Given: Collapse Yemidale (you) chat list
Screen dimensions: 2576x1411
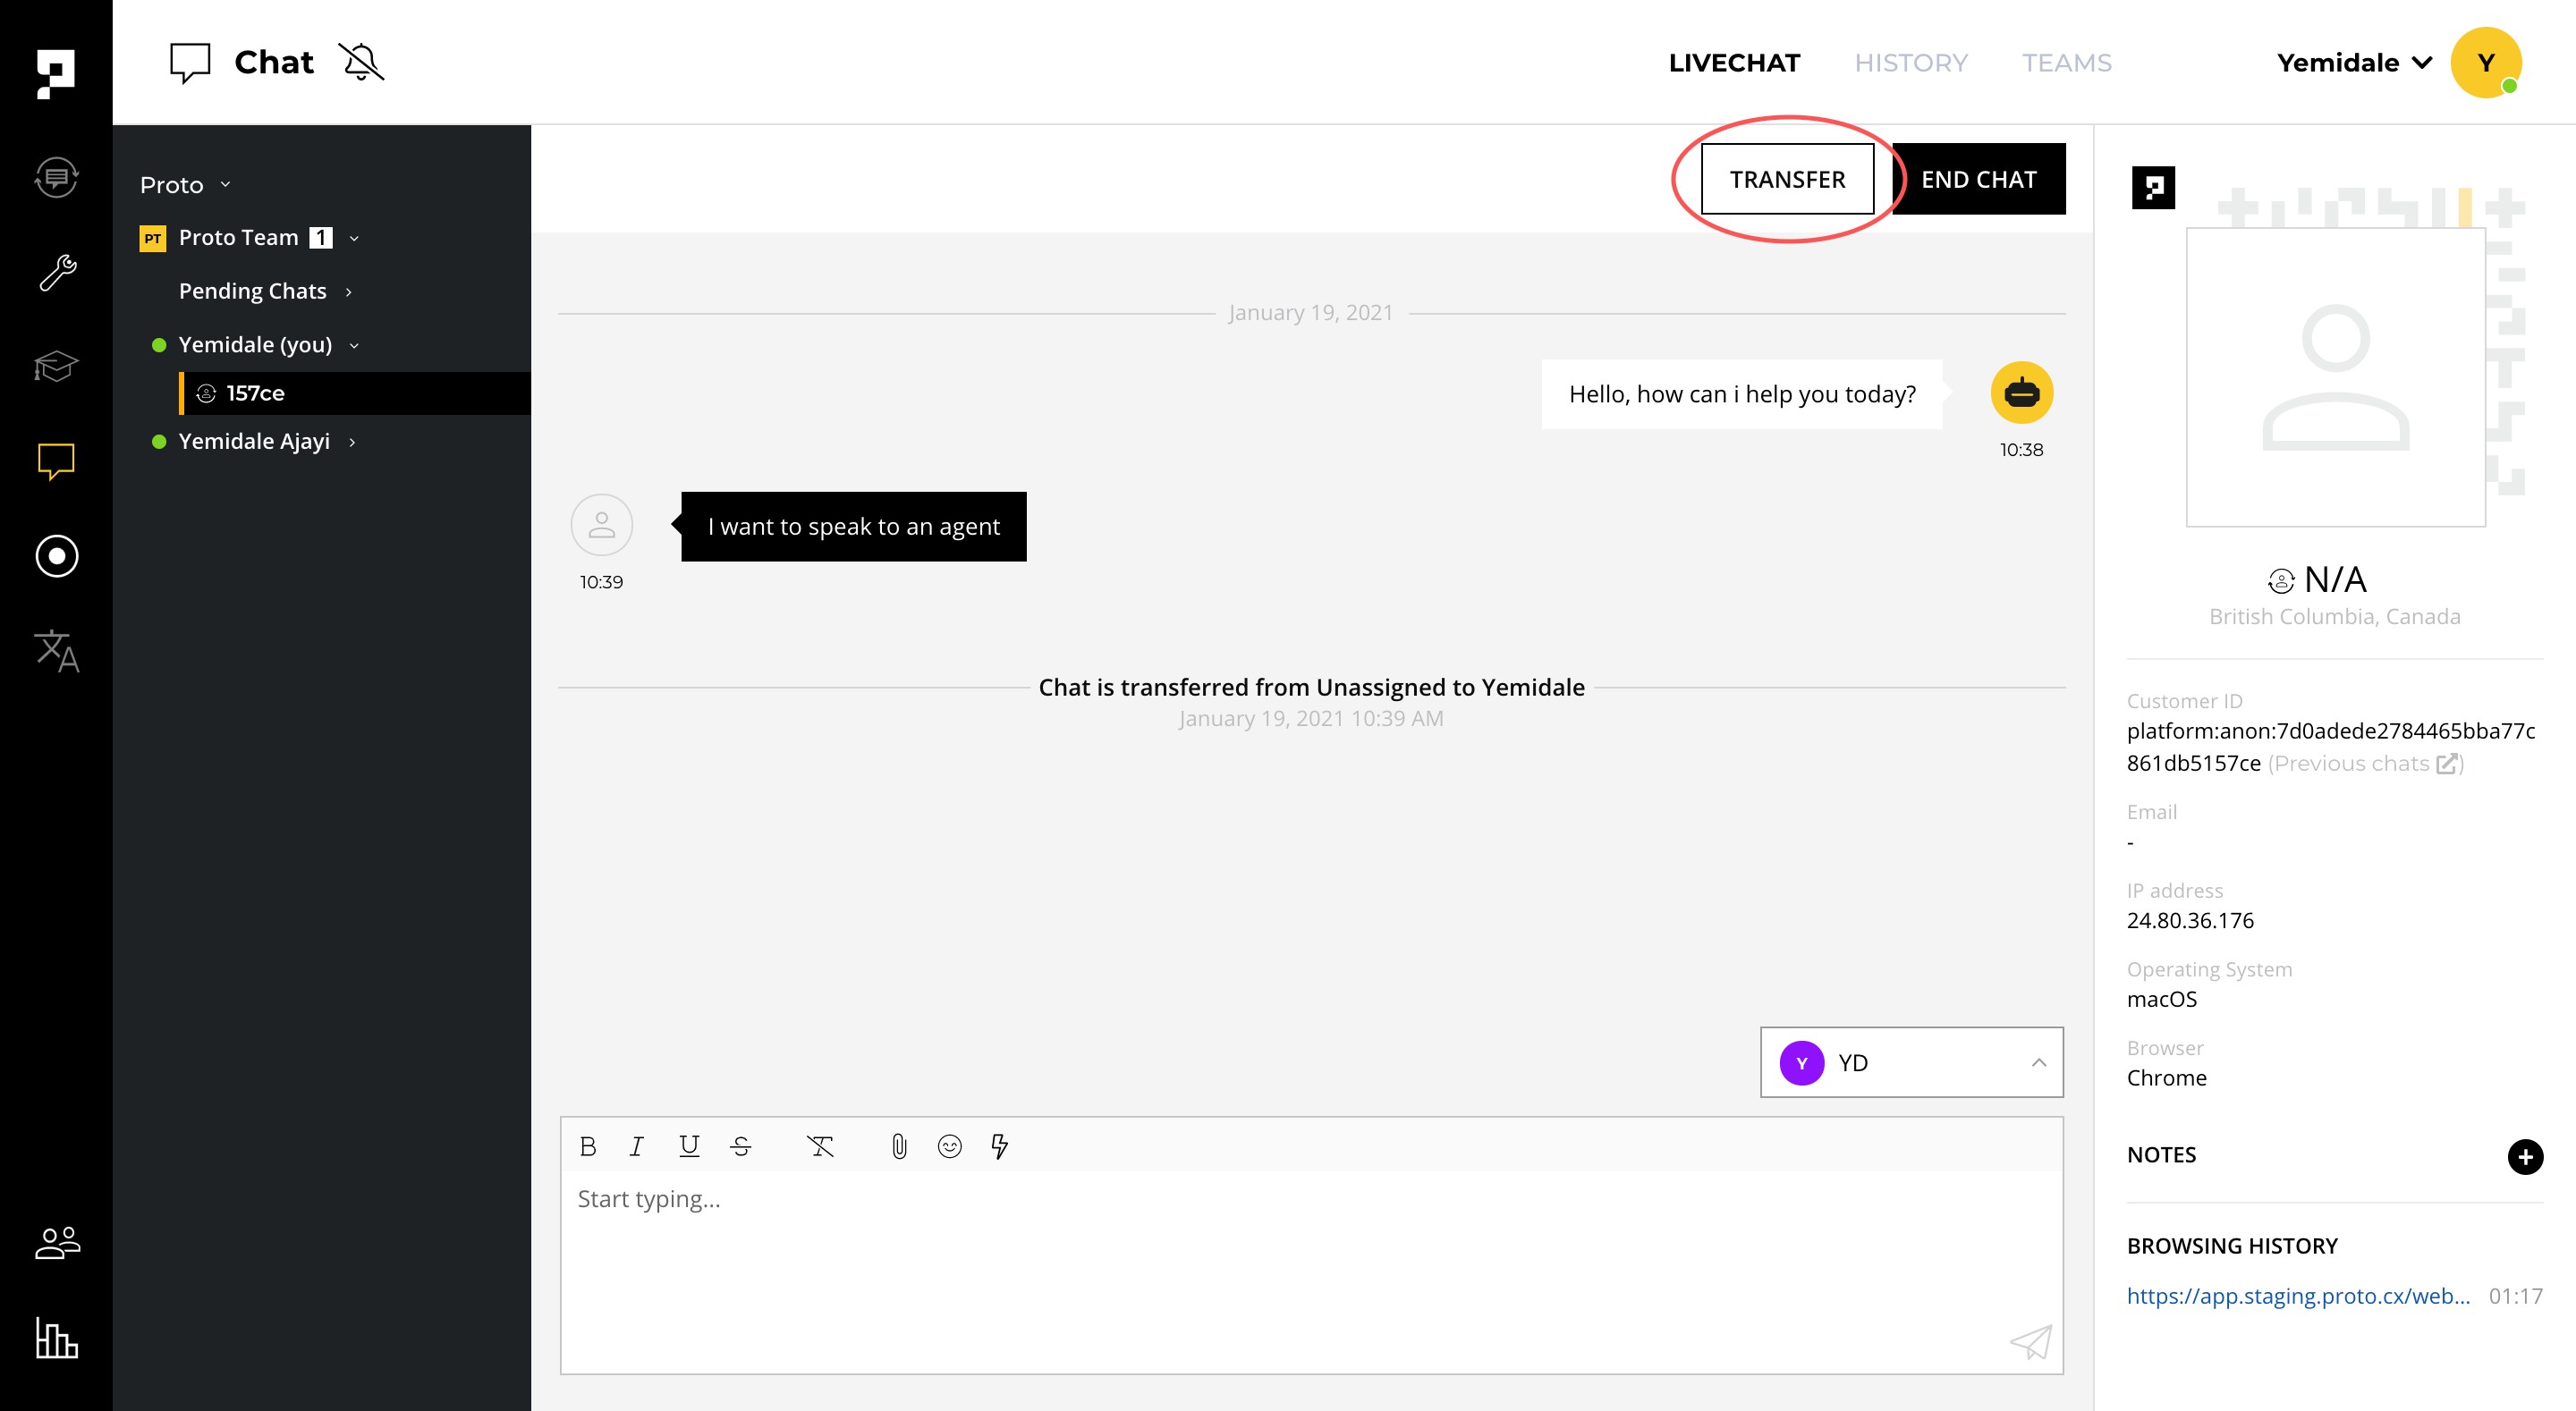Looking at the screenshot, I should coord(353,345).
